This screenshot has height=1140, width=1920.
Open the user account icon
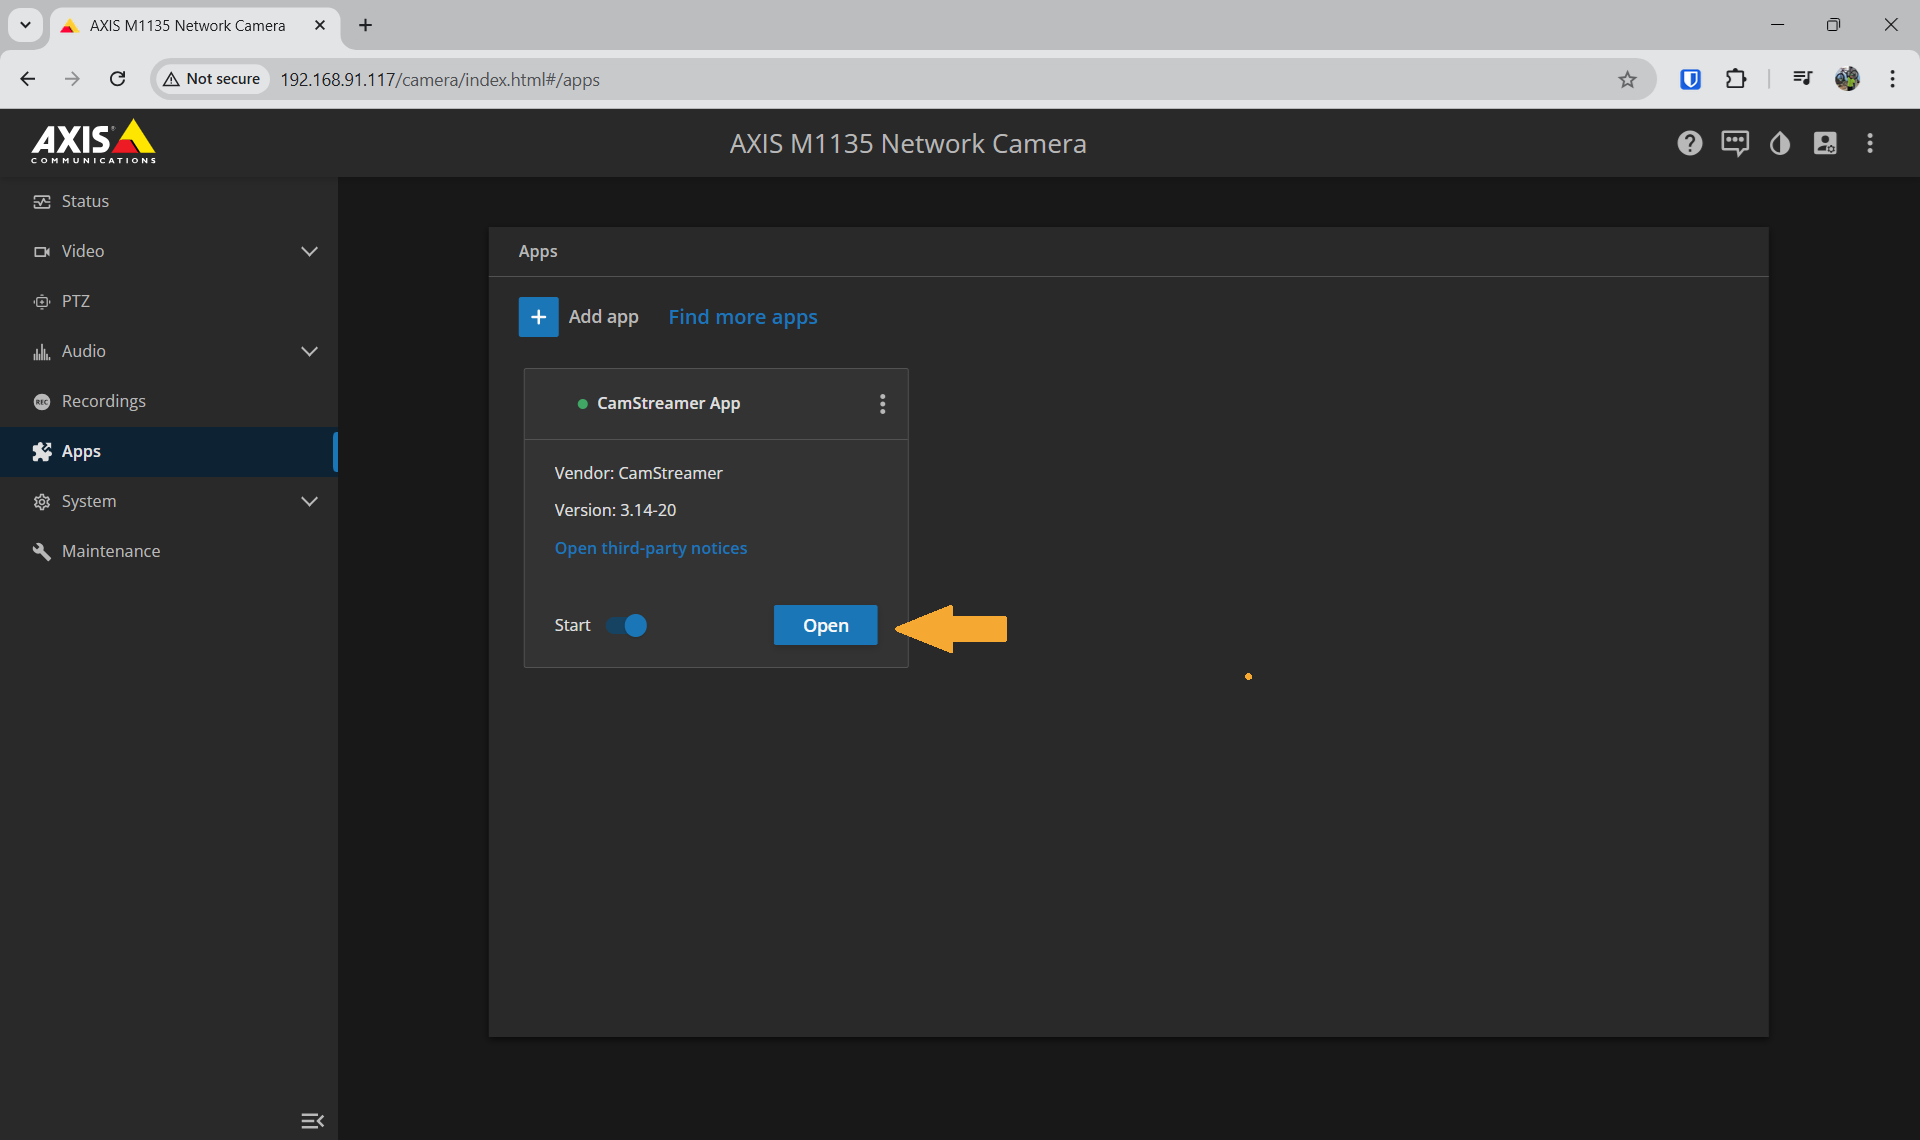click(x=1825, y=143)
